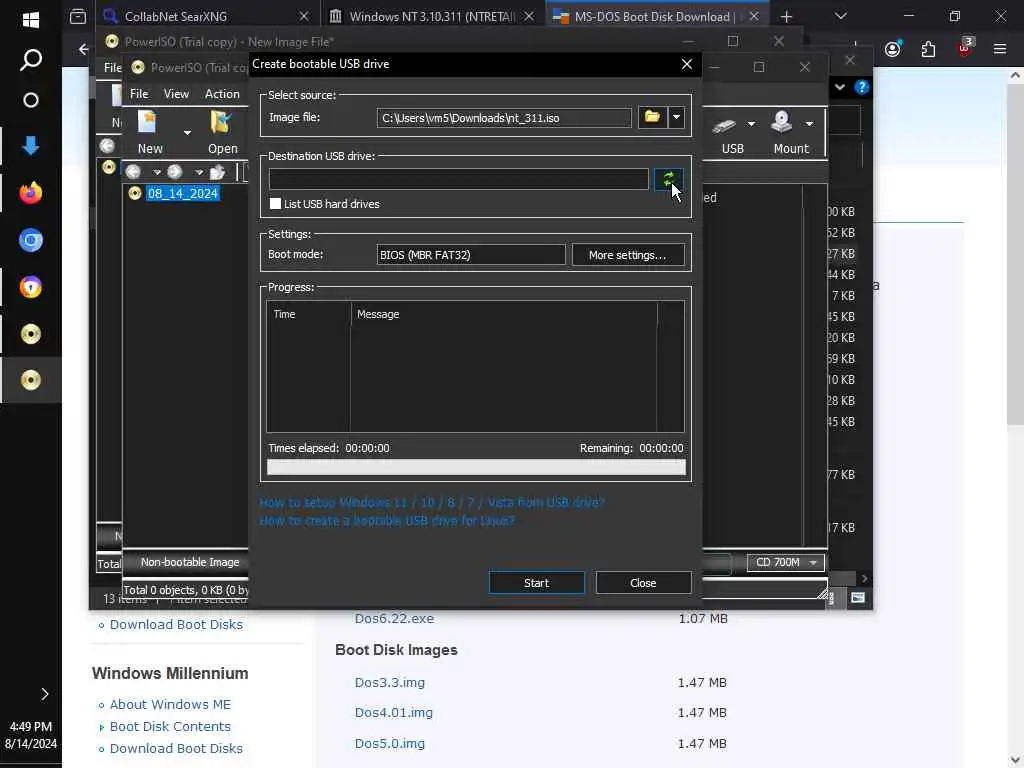Click the red uBlock extension icon
The width and height of the screenshot is (1024, 768).
coord(964,48)
